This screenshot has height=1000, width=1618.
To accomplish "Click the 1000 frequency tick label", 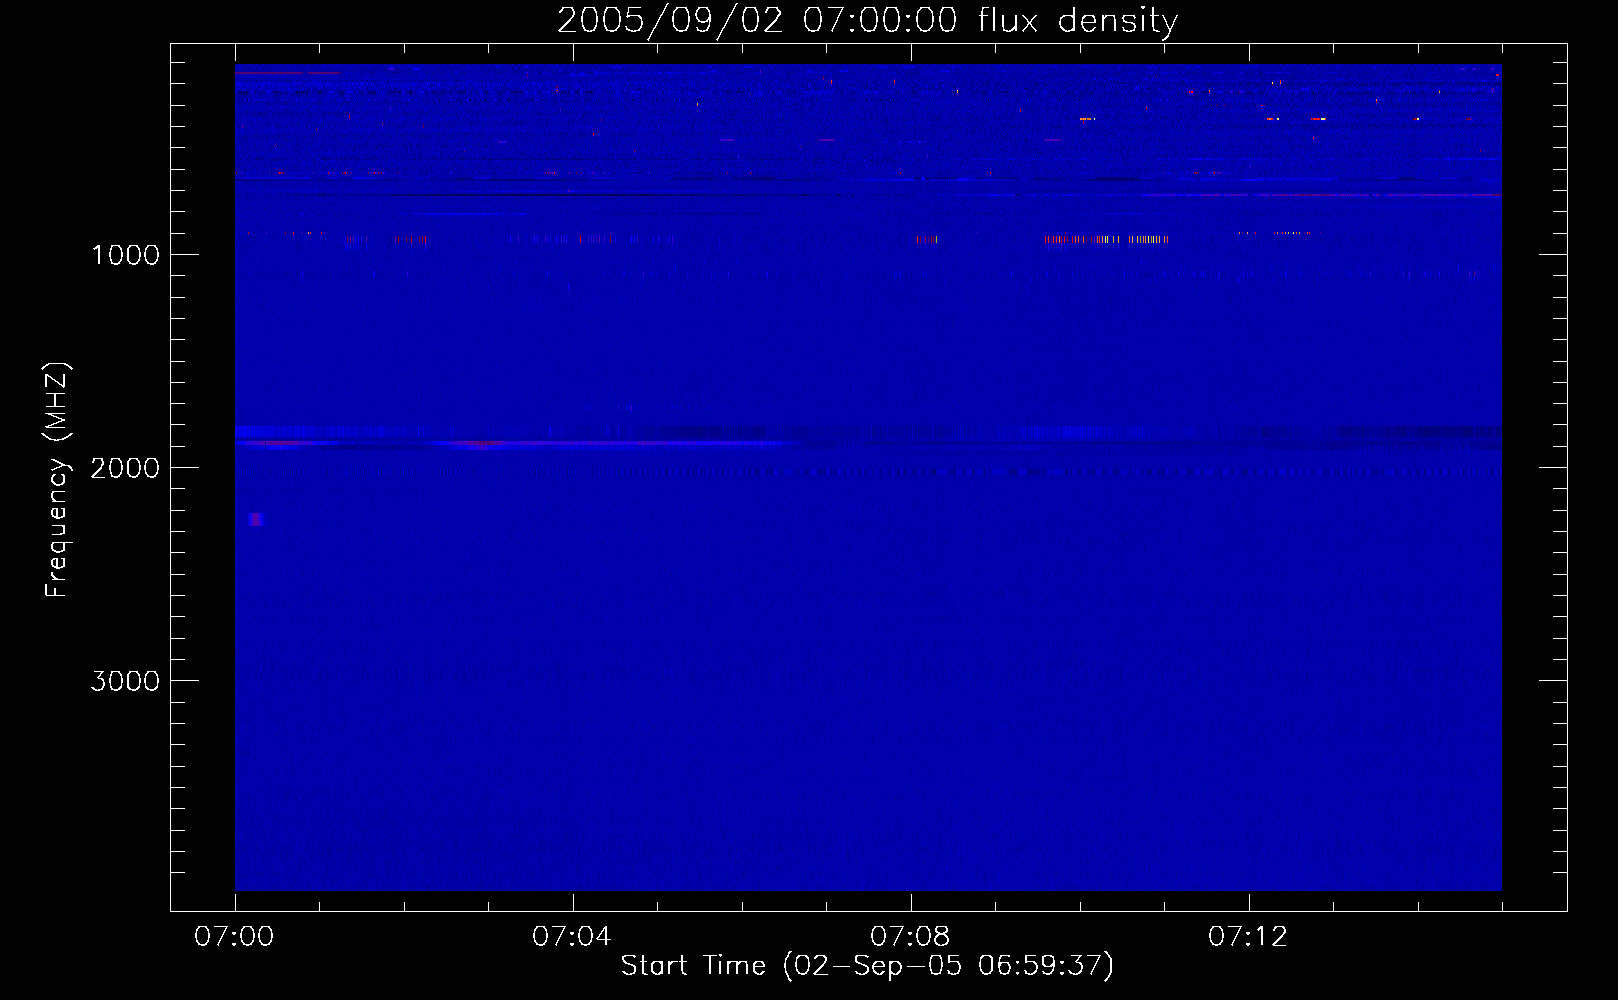I will point(125,255).
